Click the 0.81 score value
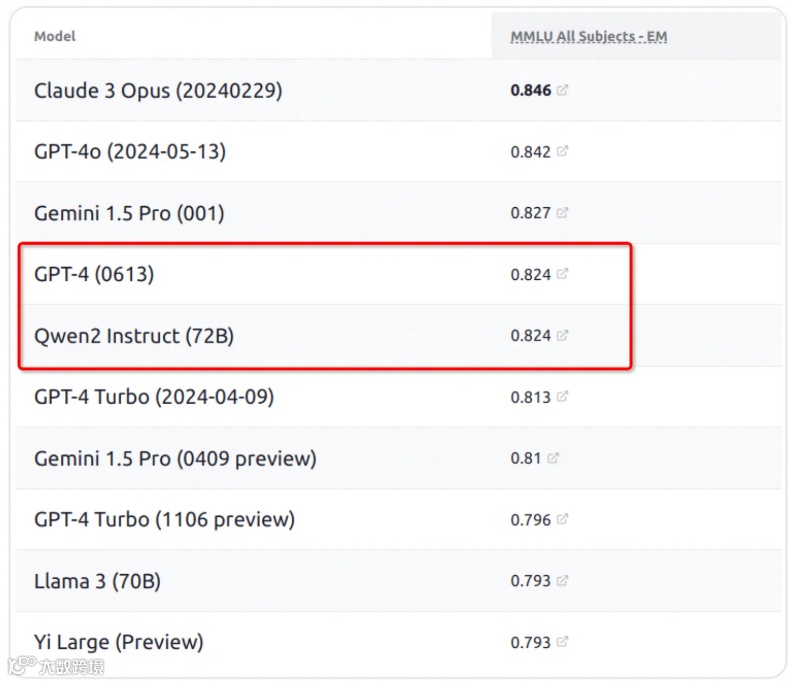 526,458
